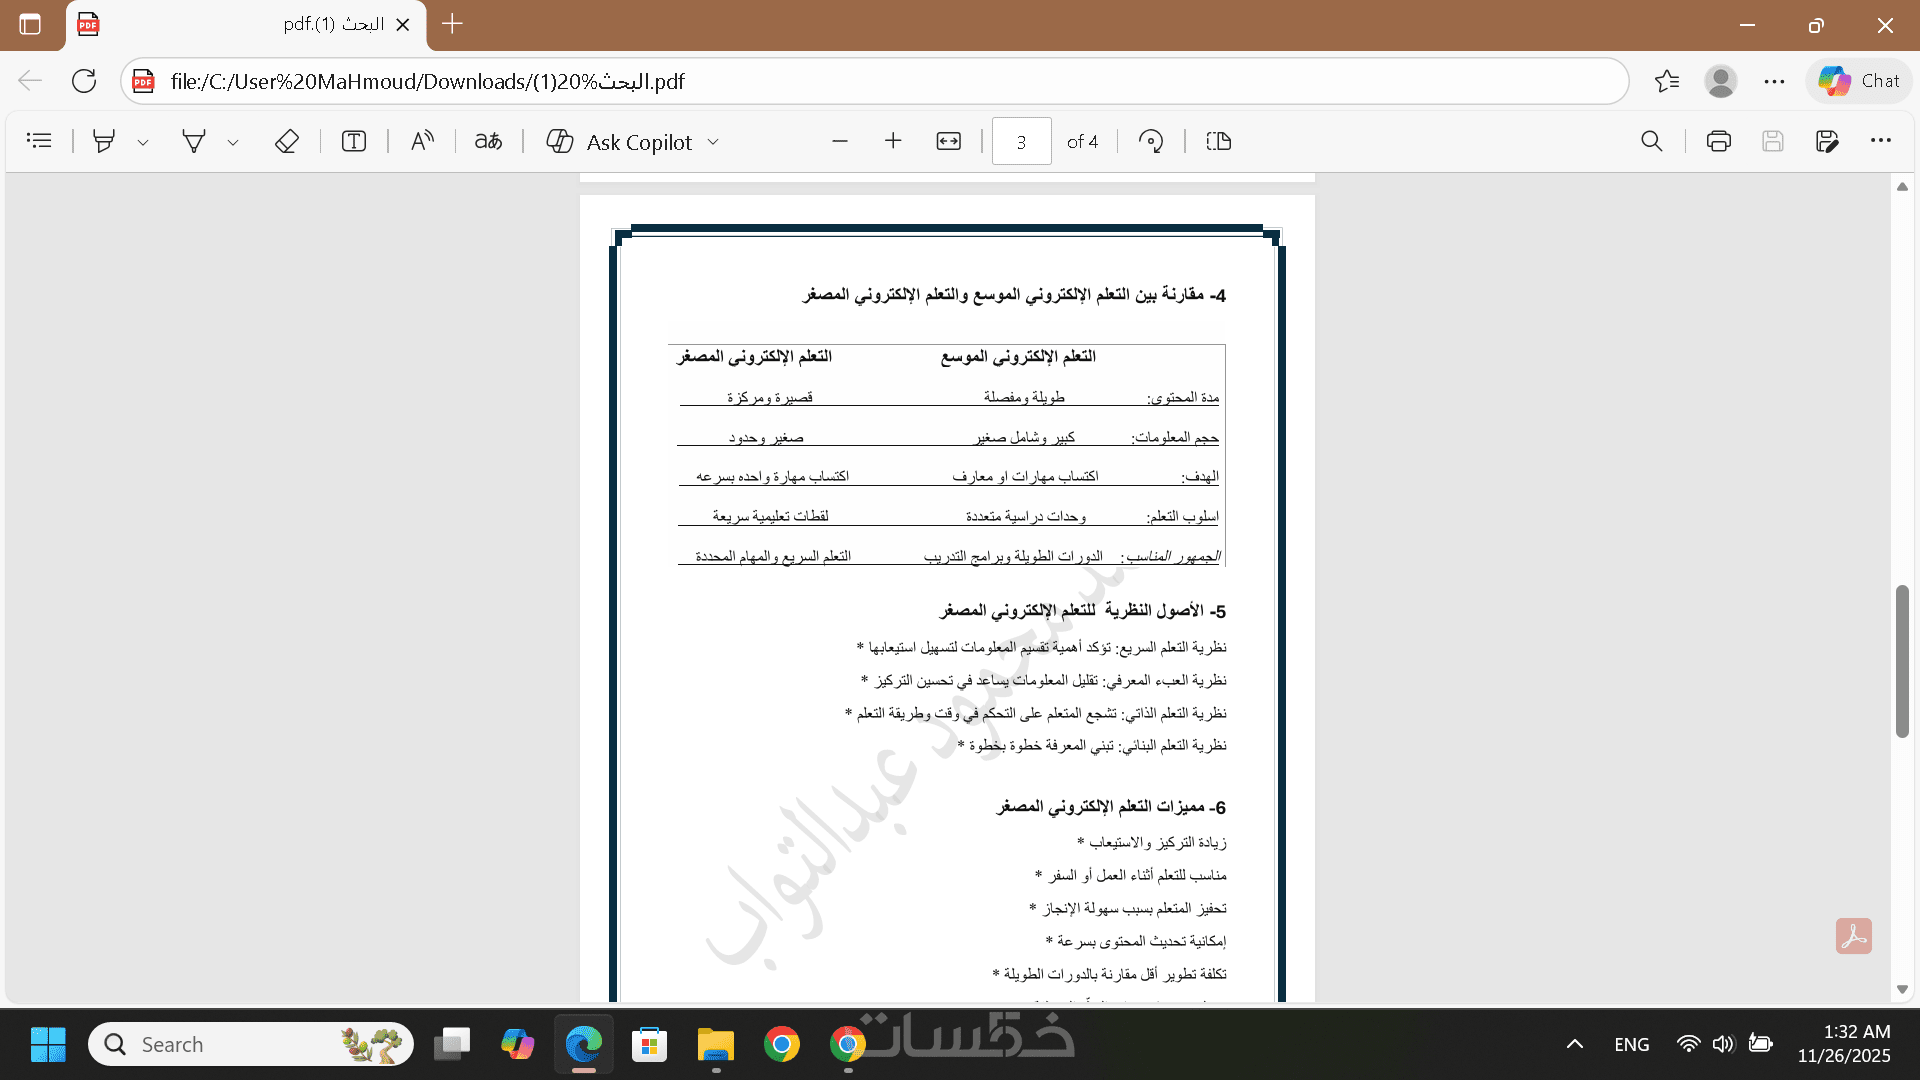1920x1080 pixels.
Task: Activate the Read aloud icon
Action: point(422,141)
